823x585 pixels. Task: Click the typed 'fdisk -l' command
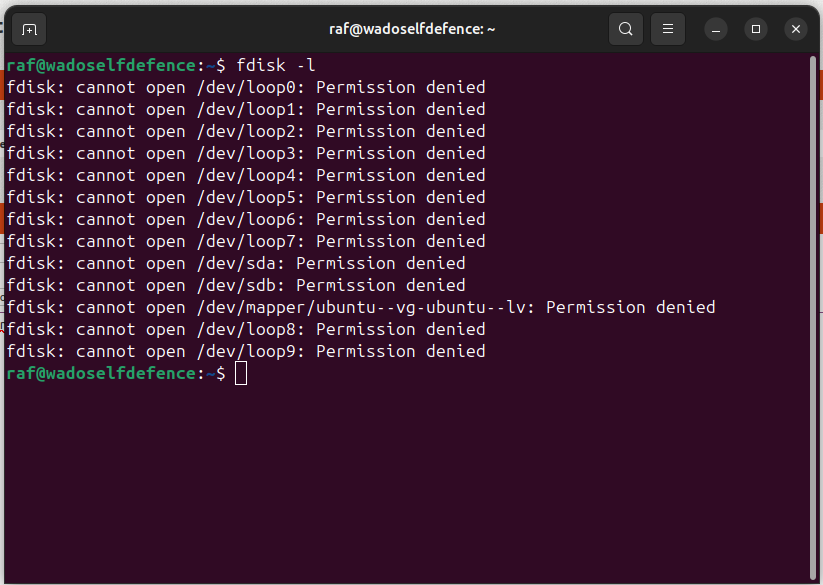pyautogui.click(x=276, y=66)
